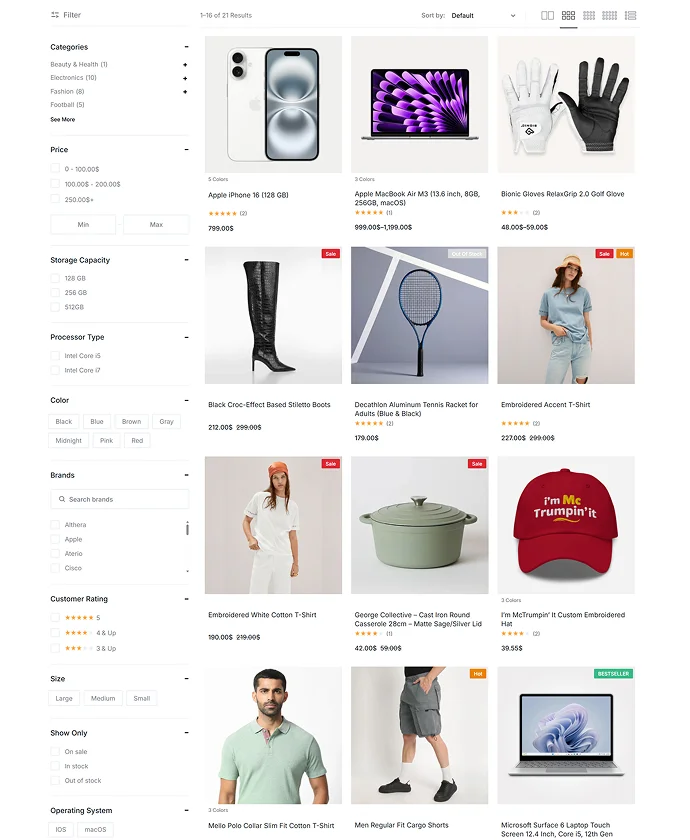Enable the On sale filter checkbox

click(55, 752)
